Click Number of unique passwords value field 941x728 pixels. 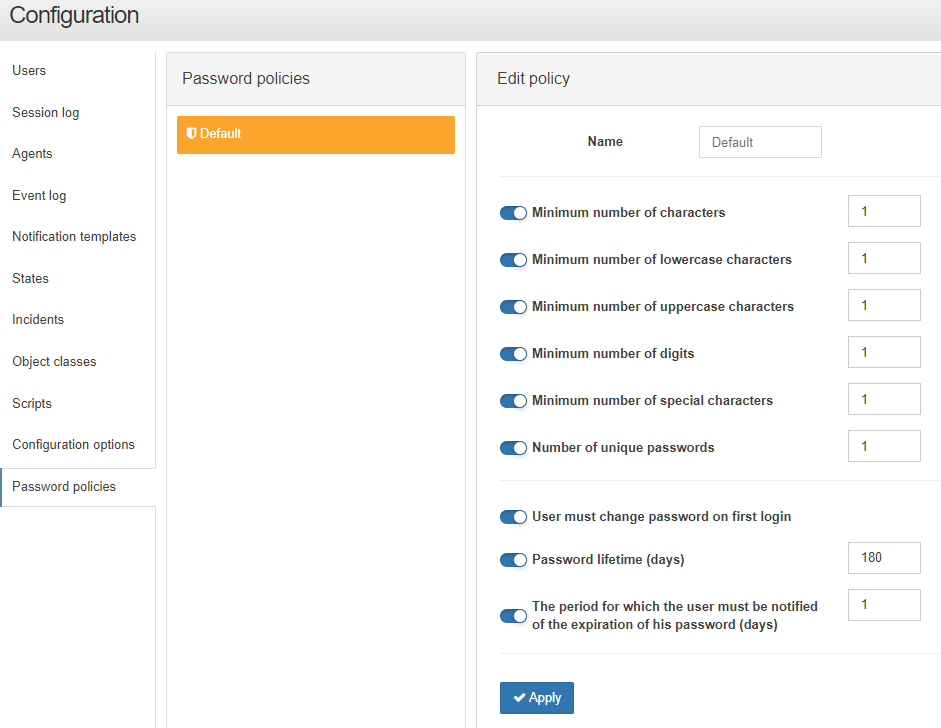pos(884,446)
